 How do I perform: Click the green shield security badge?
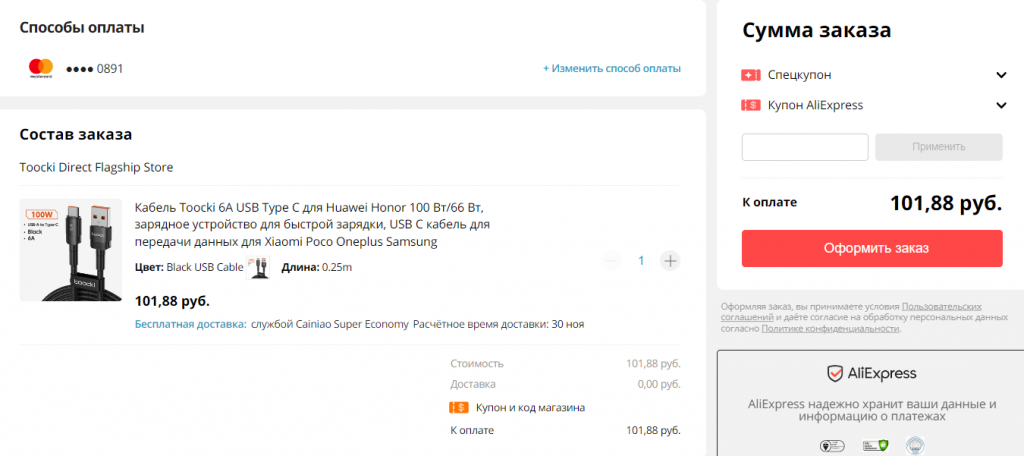pyautogui.click(x=875, y=446)
